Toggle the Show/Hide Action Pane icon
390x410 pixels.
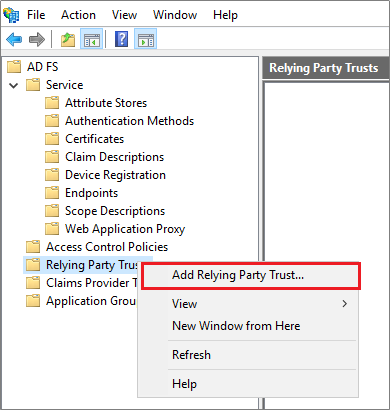[146, 39]
